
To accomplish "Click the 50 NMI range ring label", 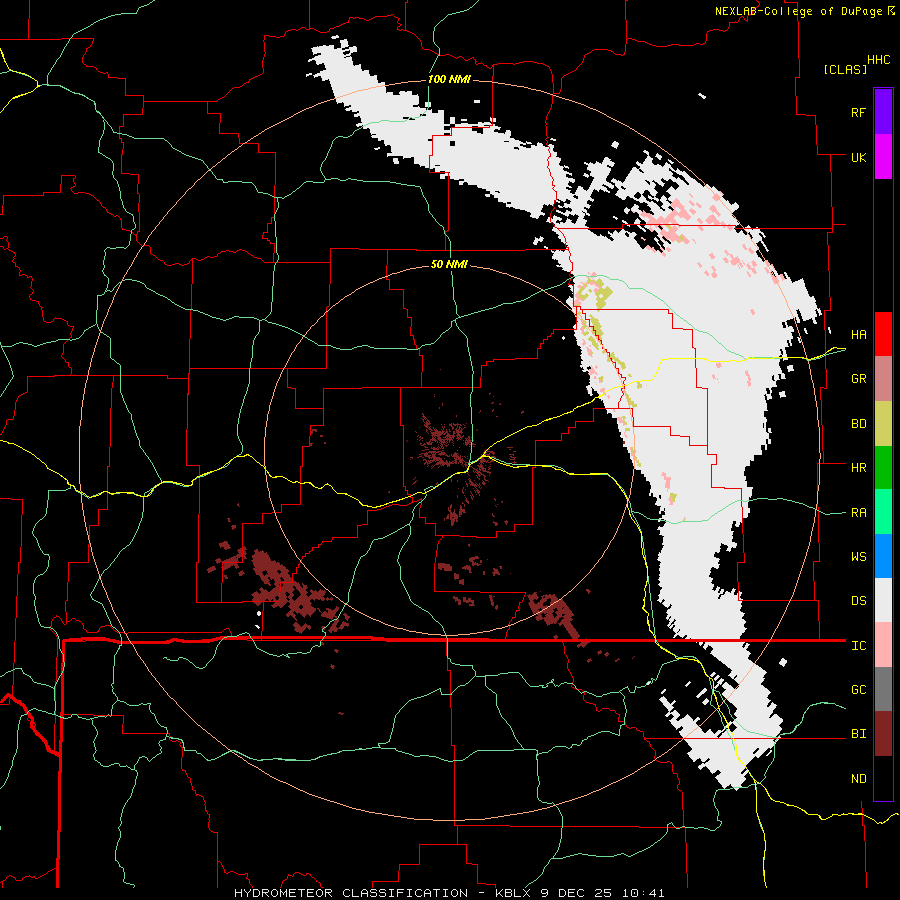I will click(449, 264).
